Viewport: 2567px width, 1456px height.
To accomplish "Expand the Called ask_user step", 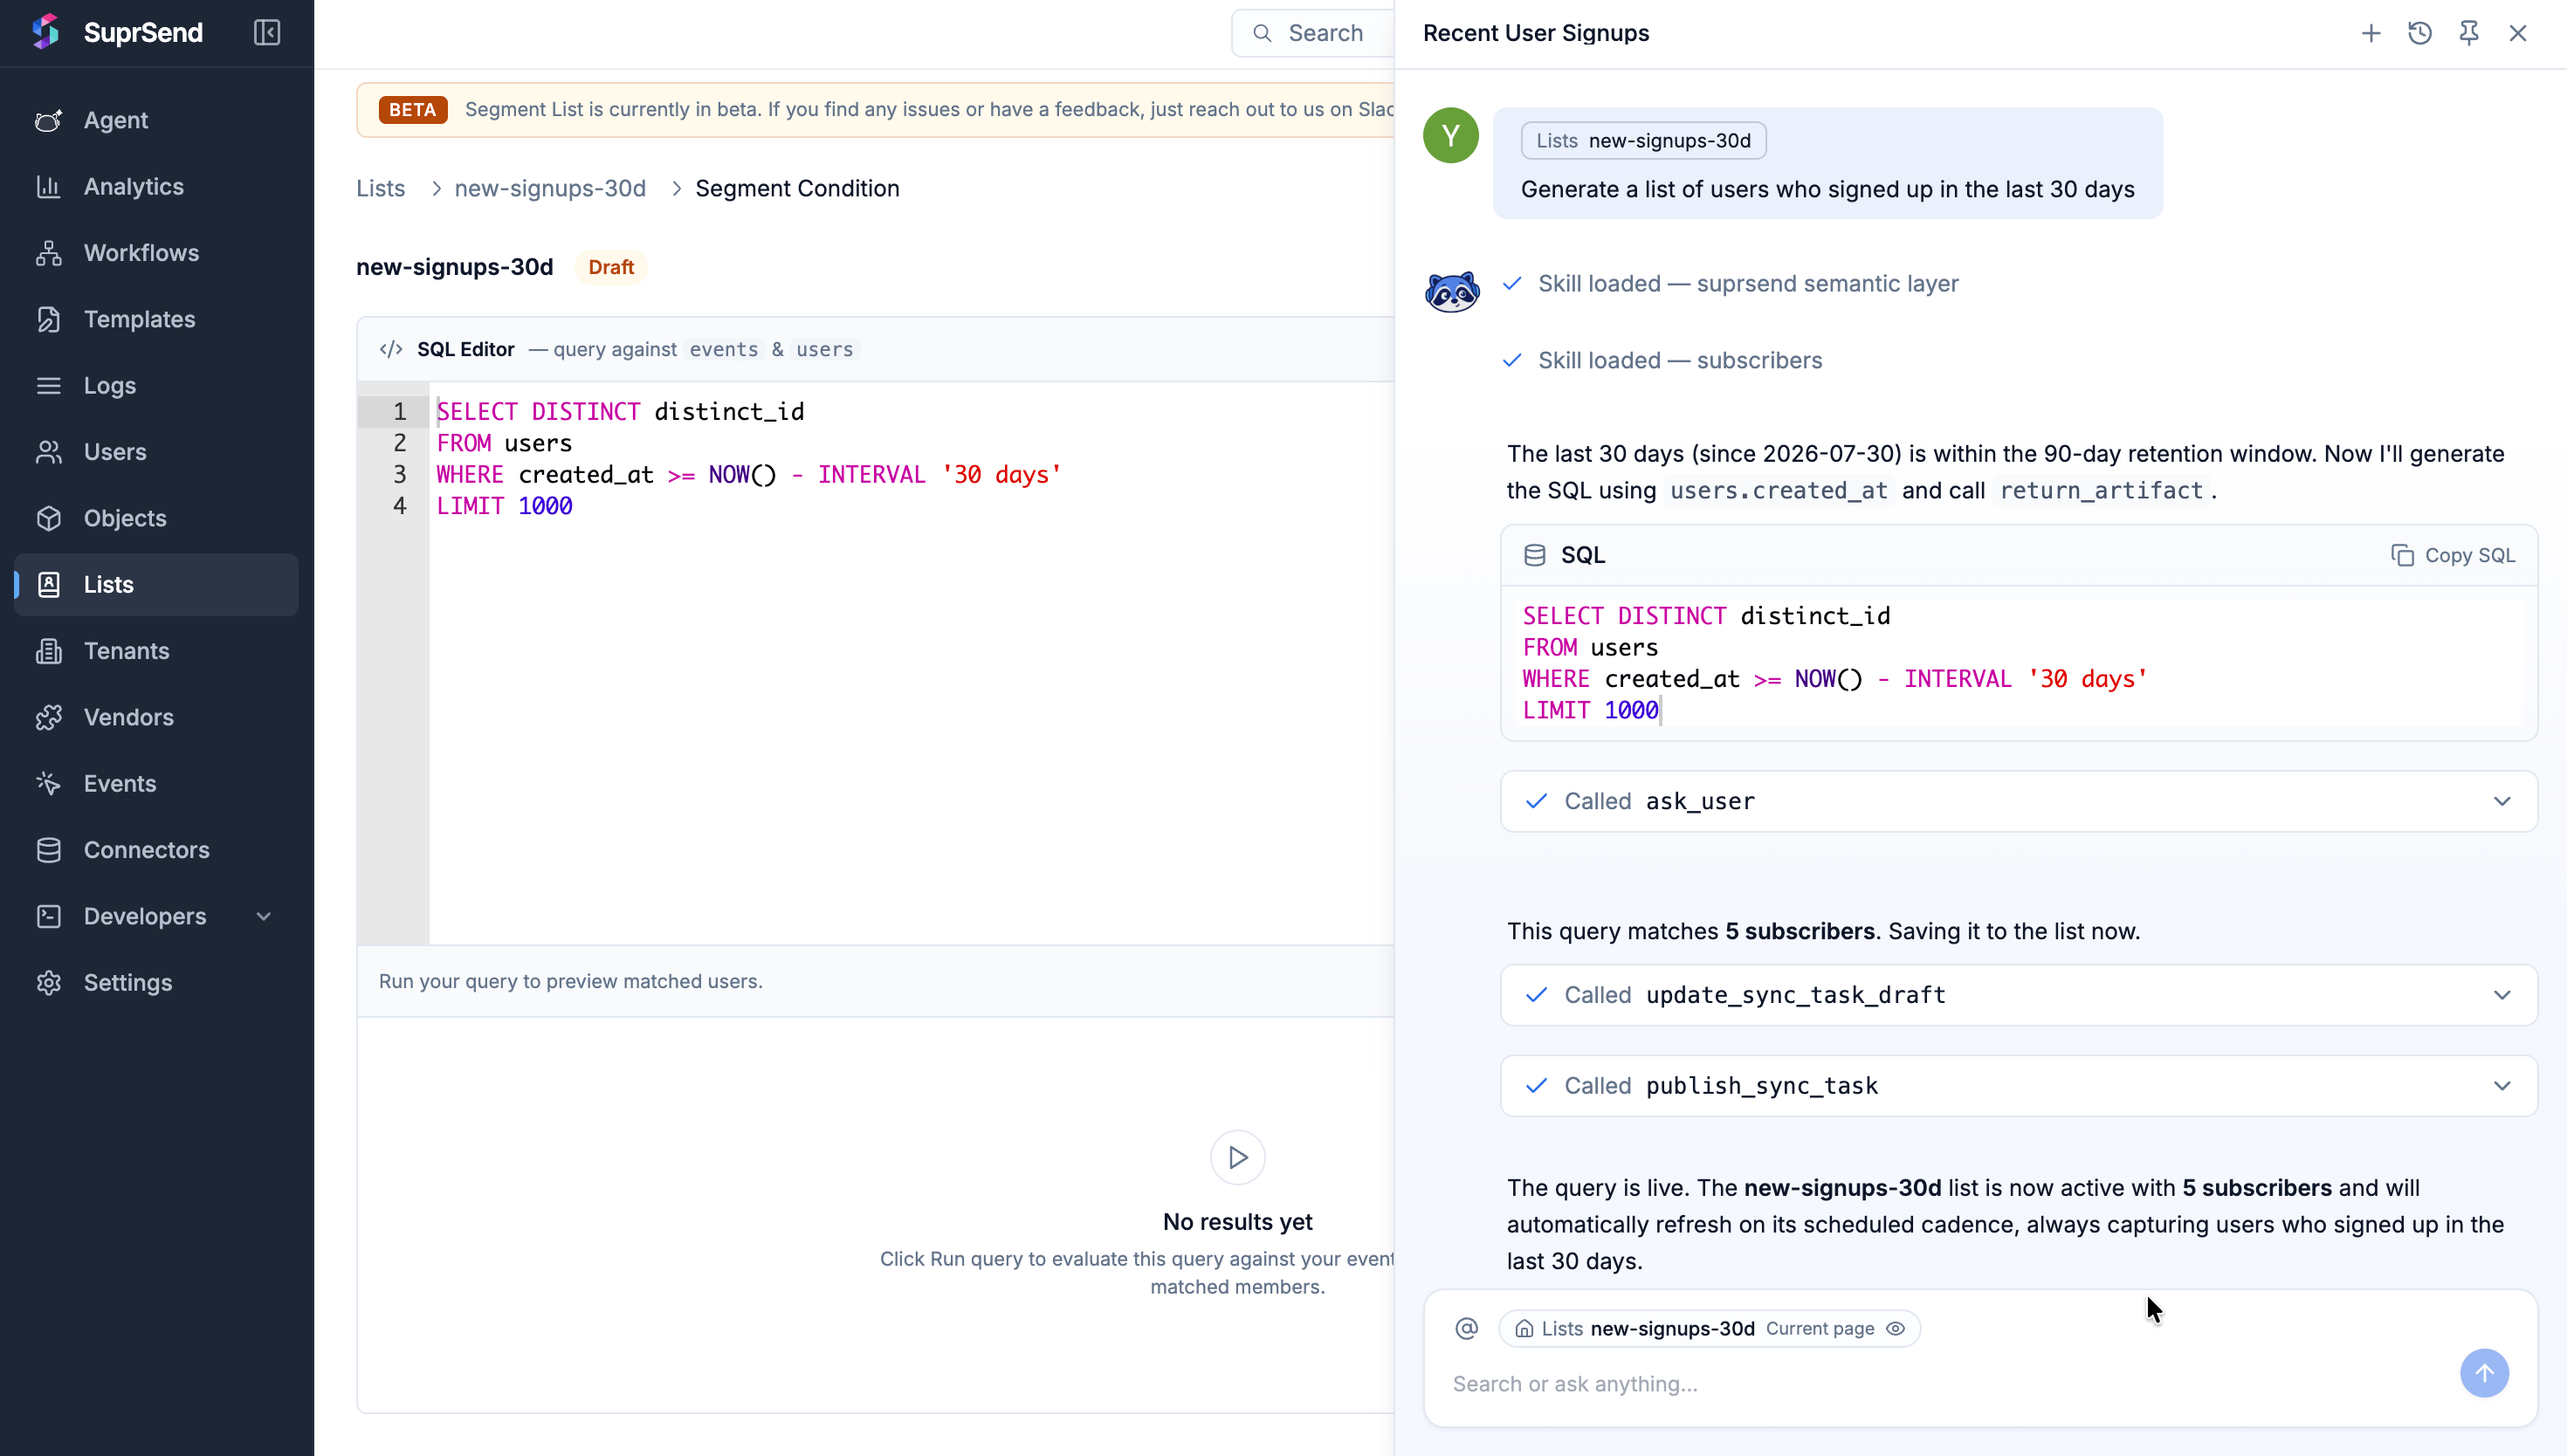I will [x=2018, y=801].
